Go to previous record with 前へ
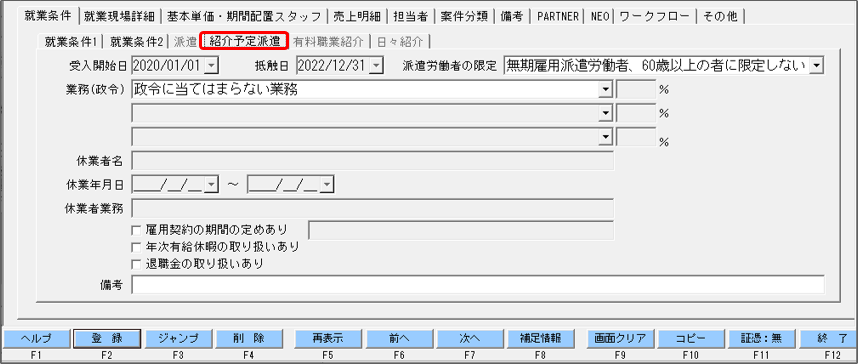Image resolution: width=858 pixels, height=364 pixels. [x=399, y=338]
